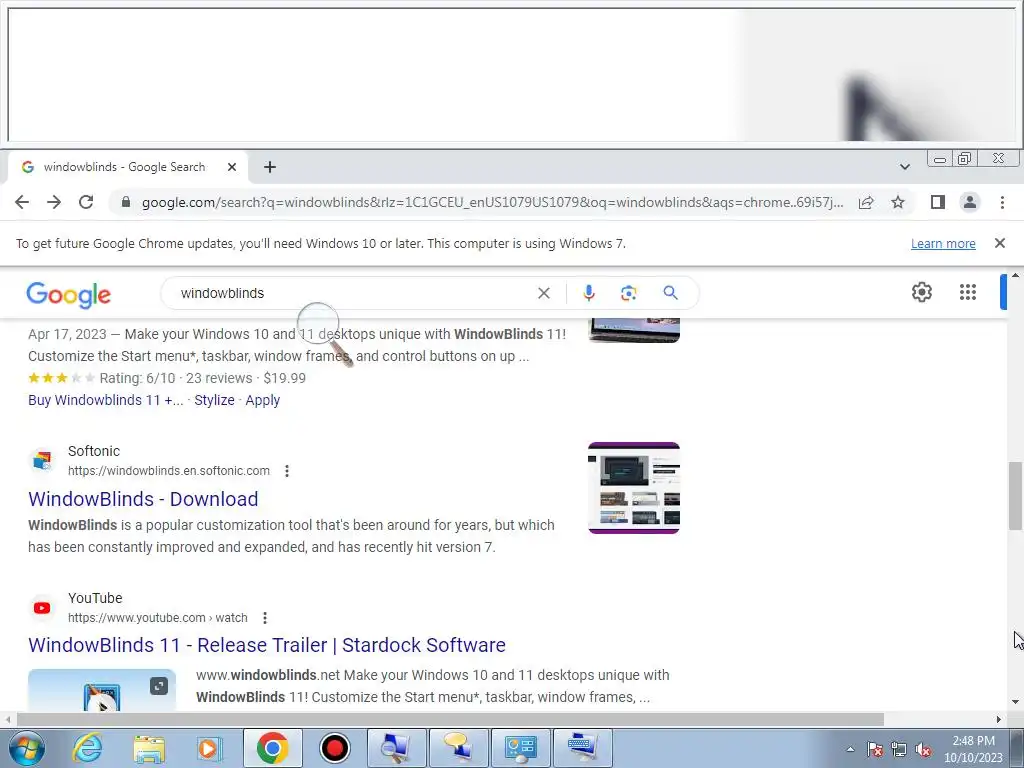Launch Internet Explorer from the taskbar
This screenshot has height=768, width=1024.
(87, 748)
